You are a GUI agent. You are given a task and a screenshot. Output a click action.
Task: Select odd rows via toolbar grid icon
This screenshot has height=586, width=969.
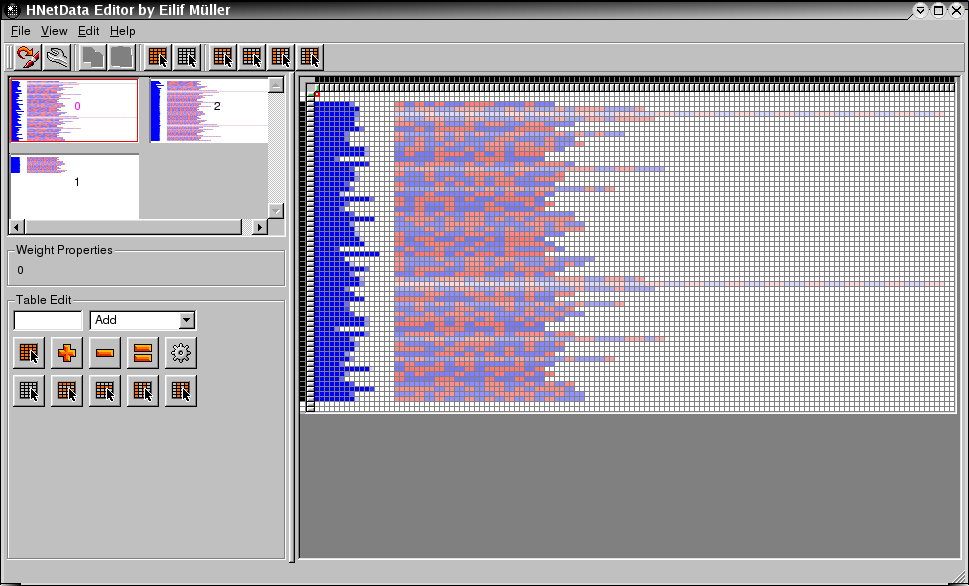pyautogui.click(x=222, y=57)
